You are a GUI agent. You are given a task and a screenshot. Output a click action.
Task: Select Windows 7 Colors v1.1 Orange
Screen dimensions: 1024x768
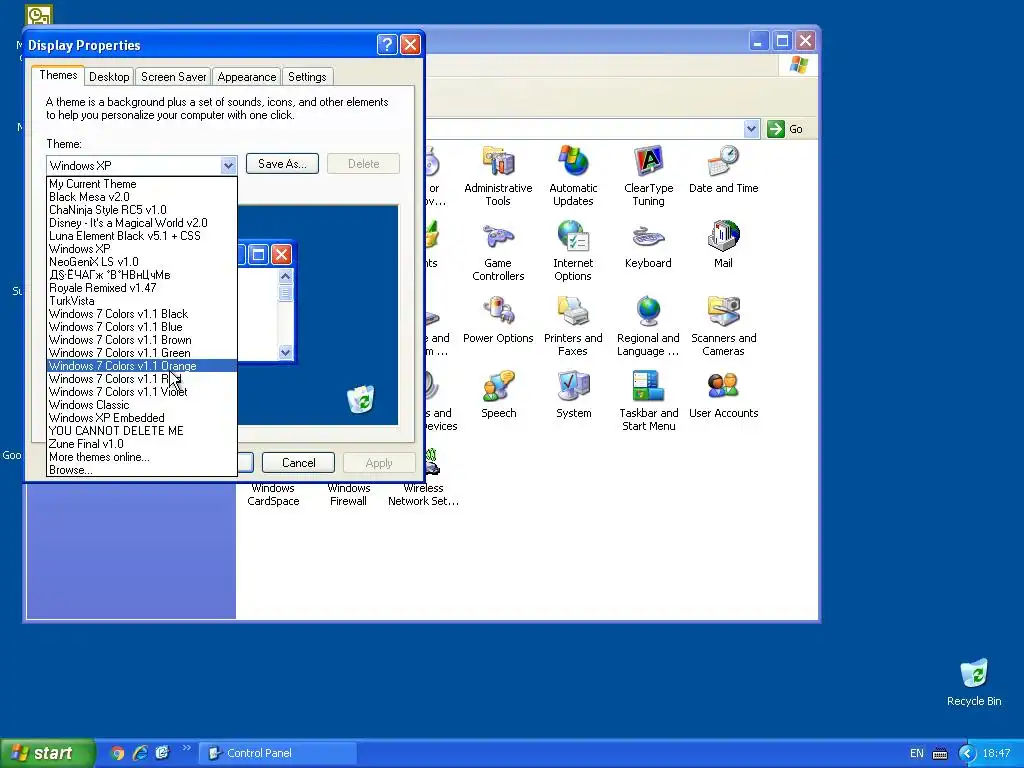click(142, 366)
